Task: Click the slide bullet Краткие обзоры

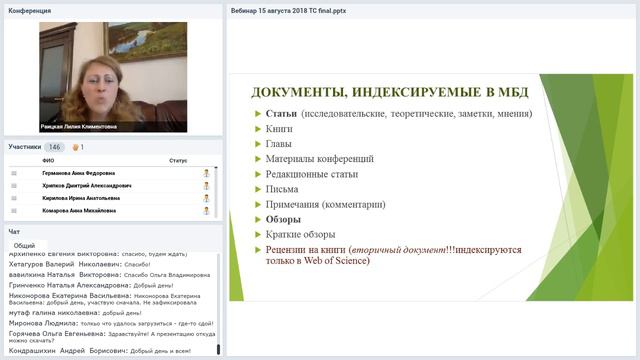Action: point(300,235)
